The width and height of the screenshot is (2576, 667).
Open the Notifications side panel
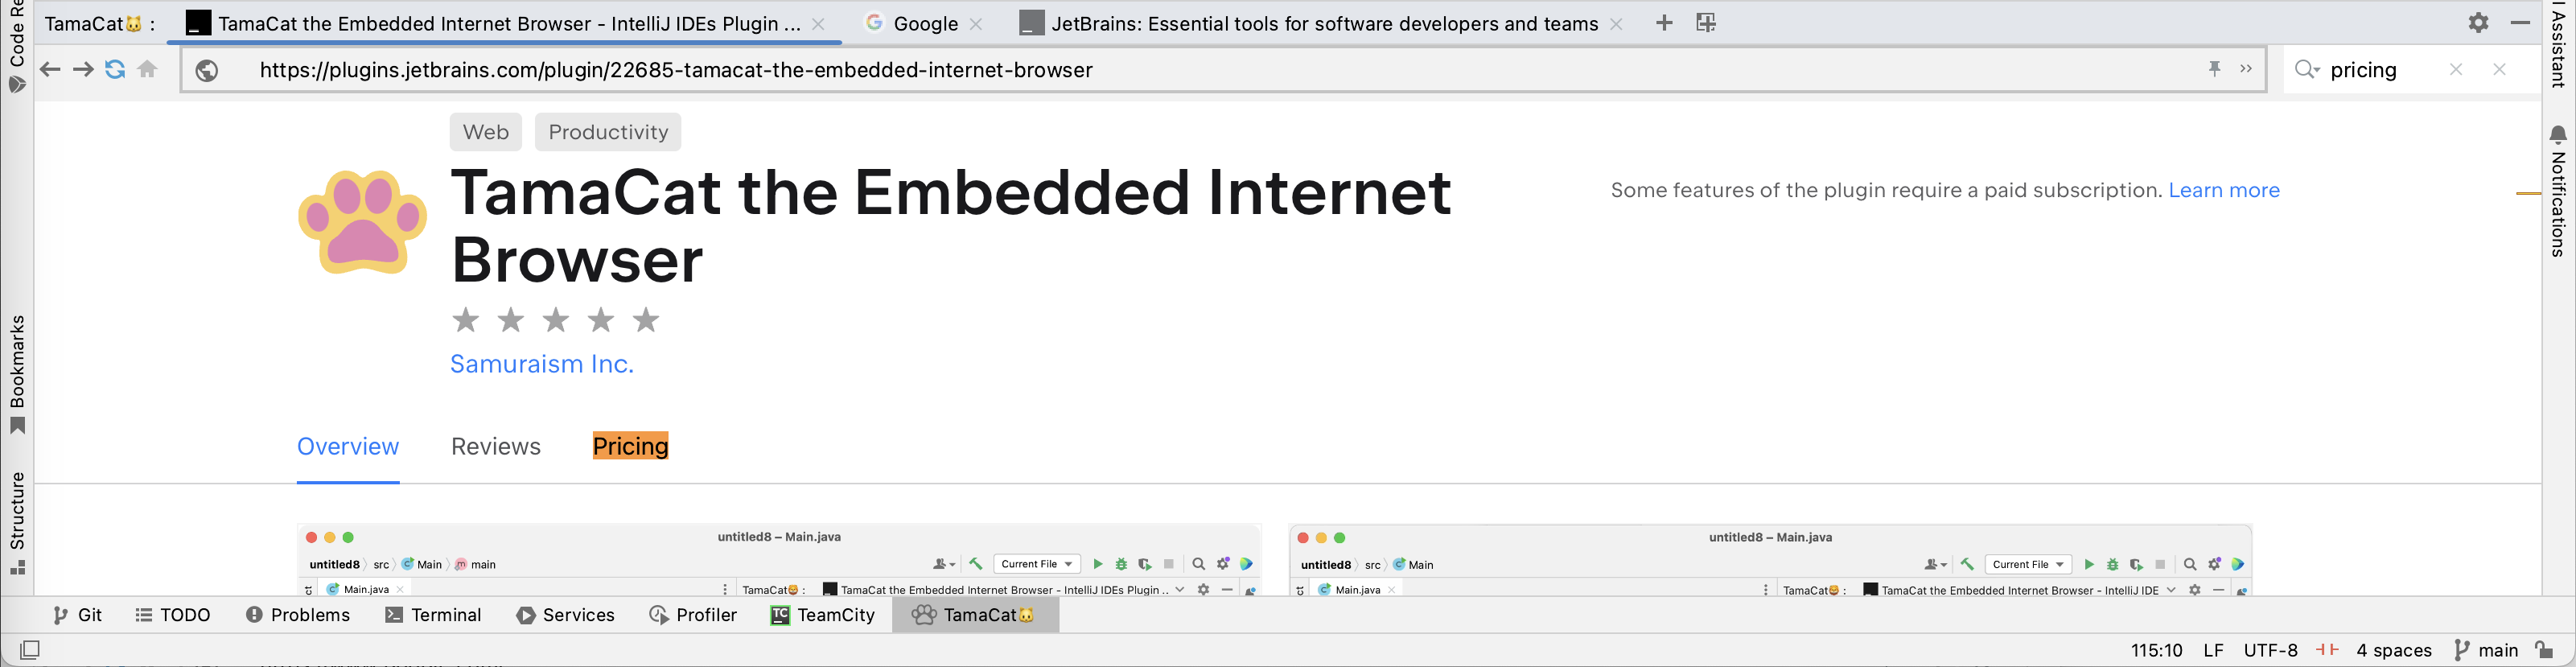point(2558,192)
